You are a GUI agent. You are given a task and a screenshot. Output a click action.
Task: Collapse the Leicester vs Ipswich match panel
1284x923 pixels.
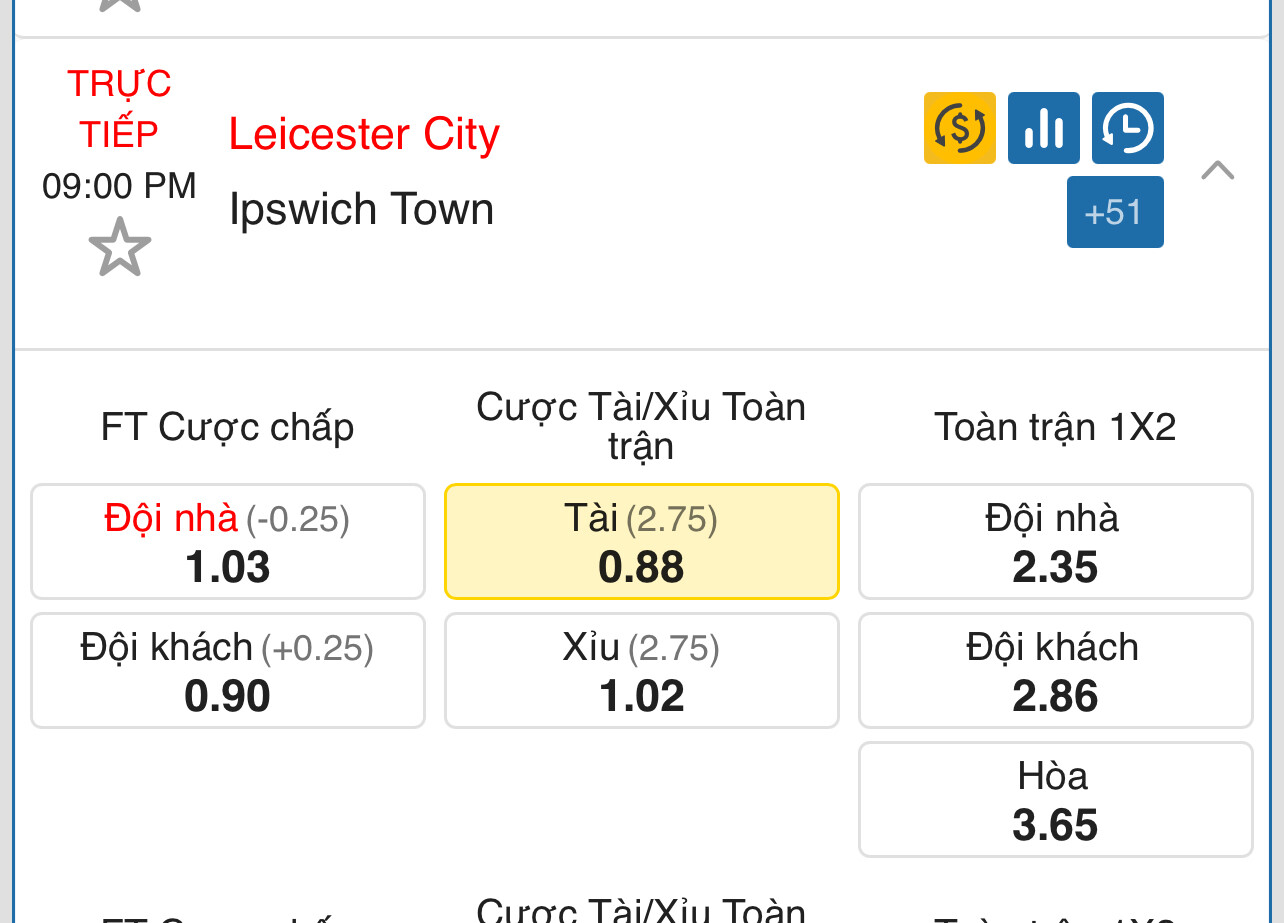pyautogui.click(x=1218, y=170)
